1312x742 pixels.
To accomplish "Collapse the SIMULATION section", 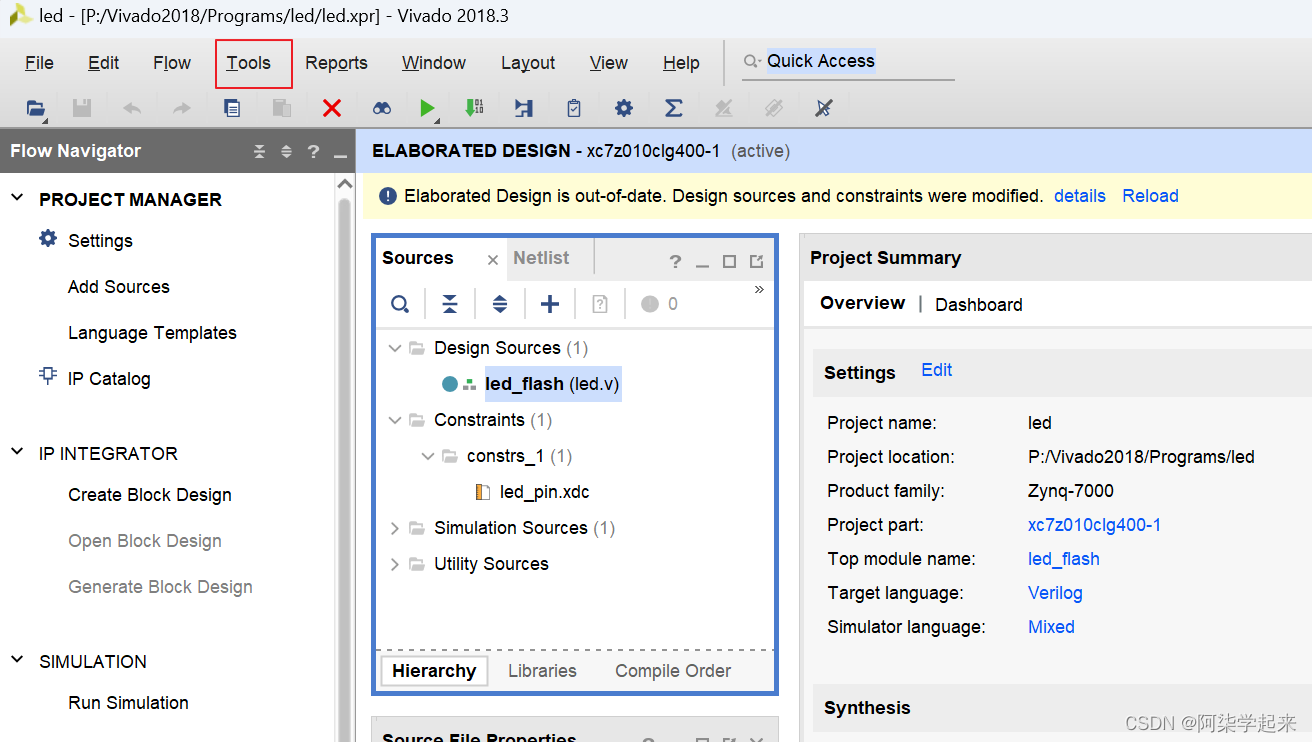I will click(17, 660).
